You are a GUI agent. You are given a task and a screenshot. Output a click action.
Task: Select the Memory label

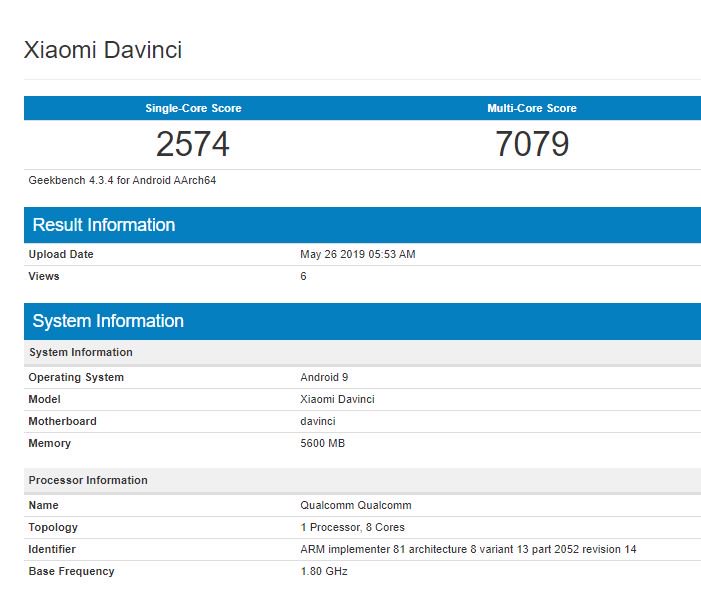click(49, 443)
